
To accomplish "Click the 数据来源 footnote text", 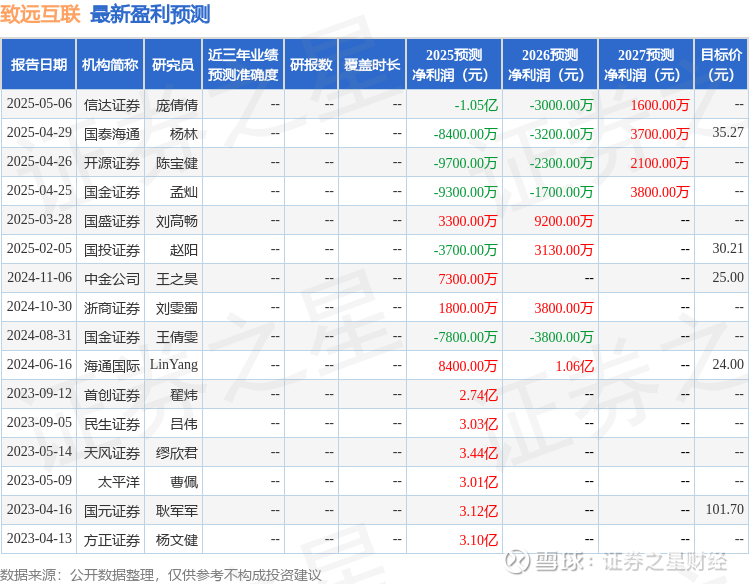I will [160, 575].
